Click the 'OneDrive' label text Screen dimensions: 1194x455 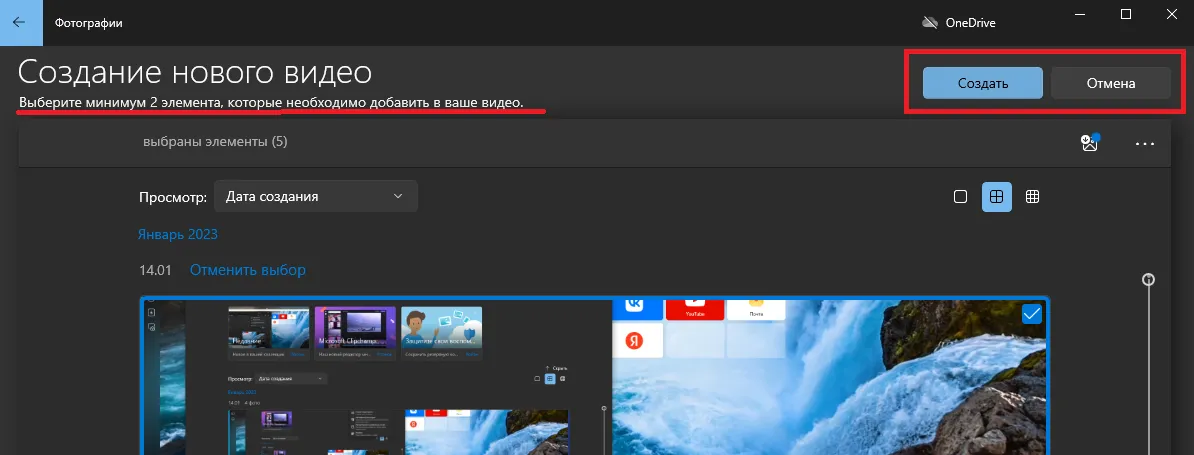970,23
